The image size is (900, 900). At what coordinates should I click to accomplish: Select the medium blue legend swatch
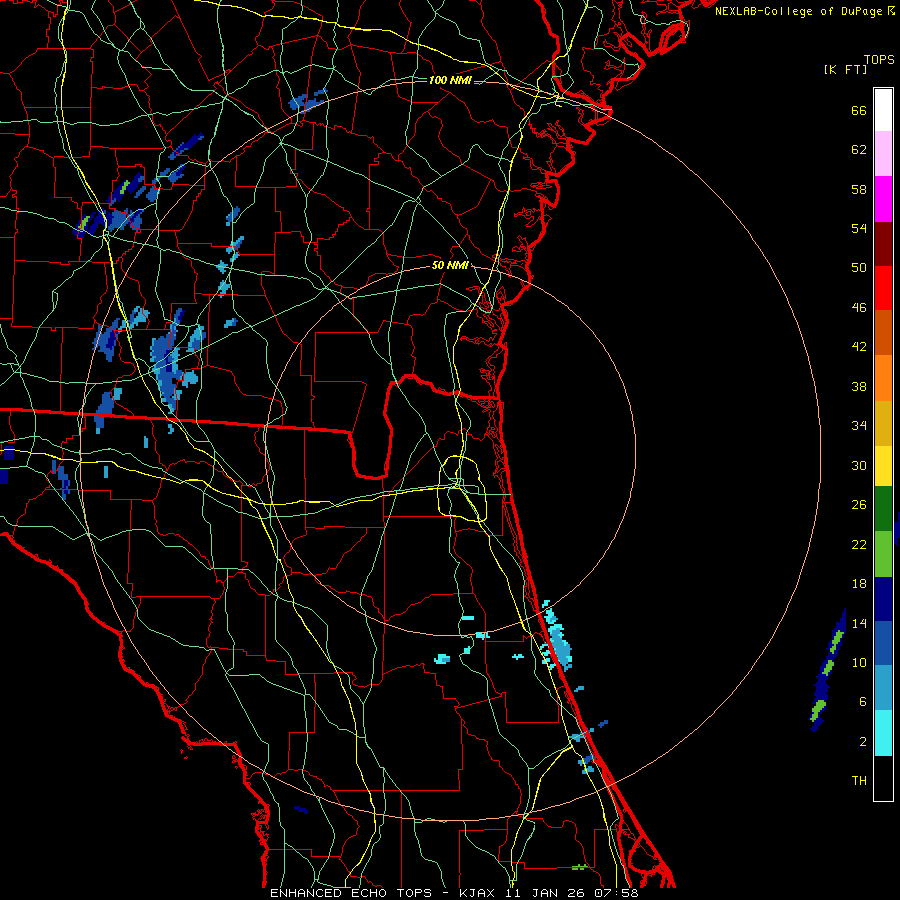(883, 643)
